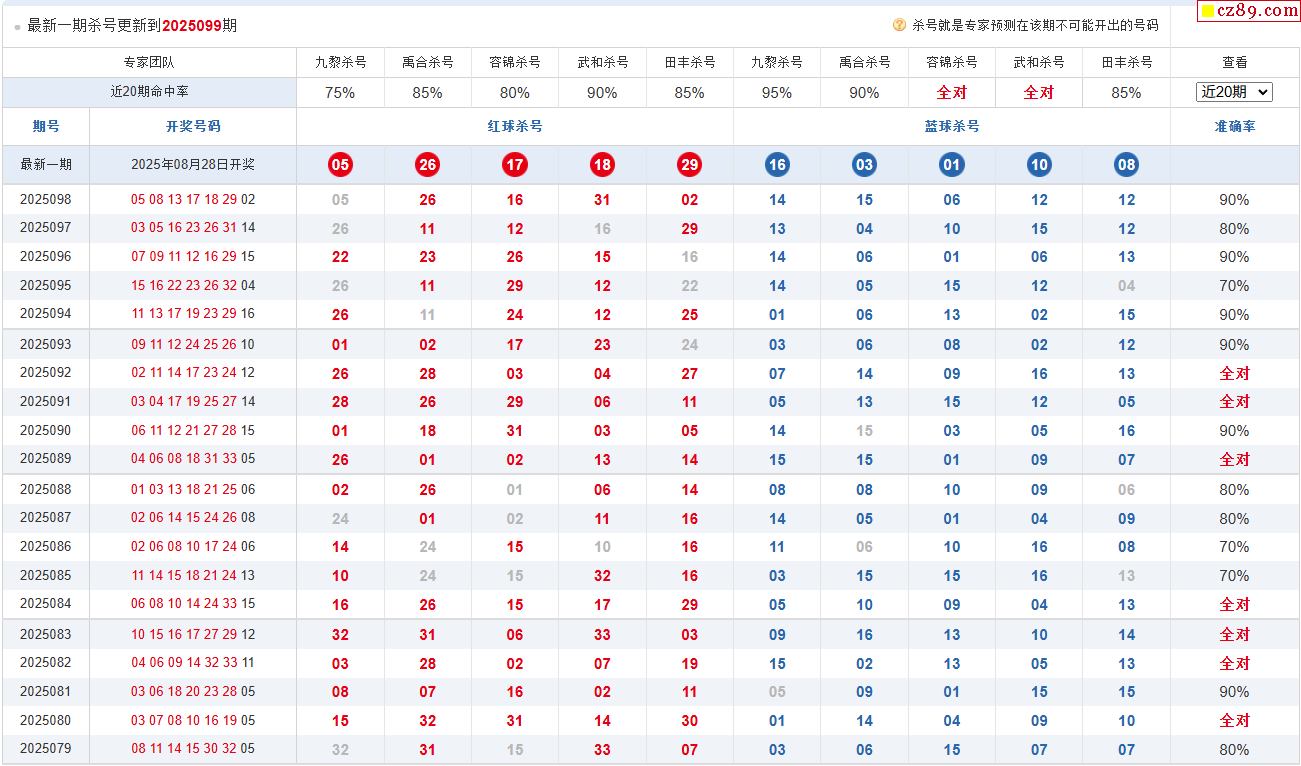Select red ball 18 in latest period row
Viewport: 1301px width, 766px height.
coord(602,165)
